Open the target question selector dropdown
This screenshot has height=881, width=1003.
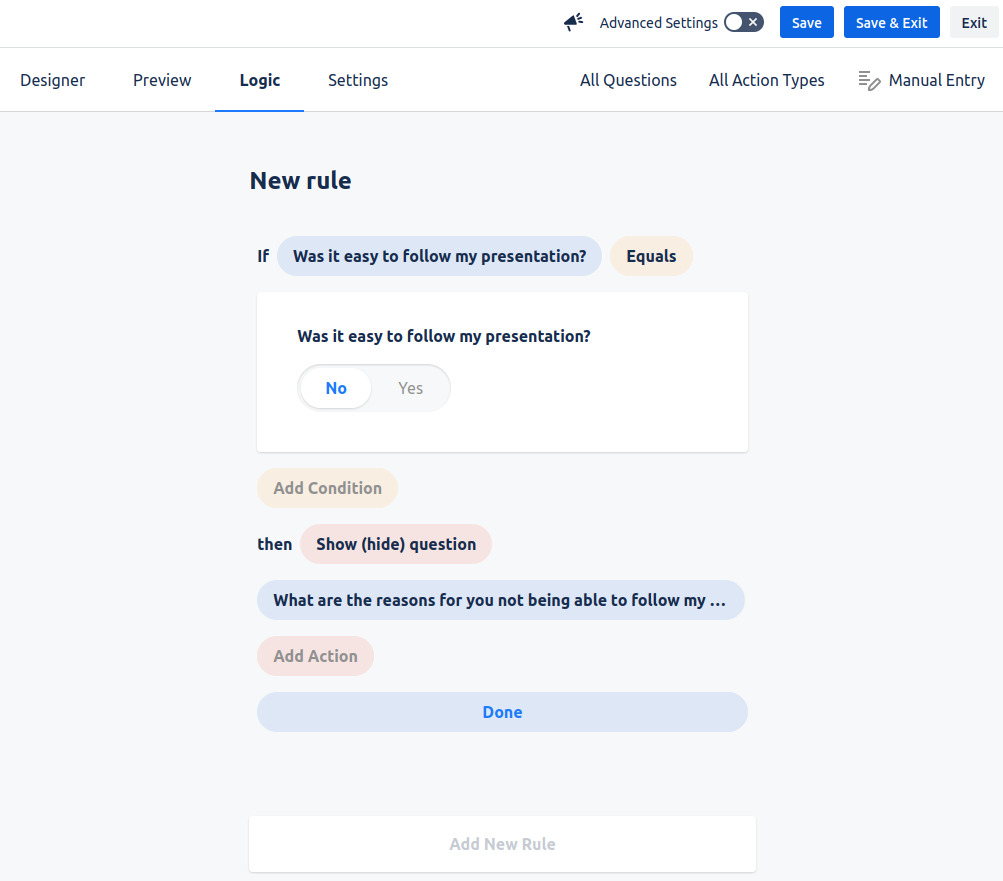[500, 600]
